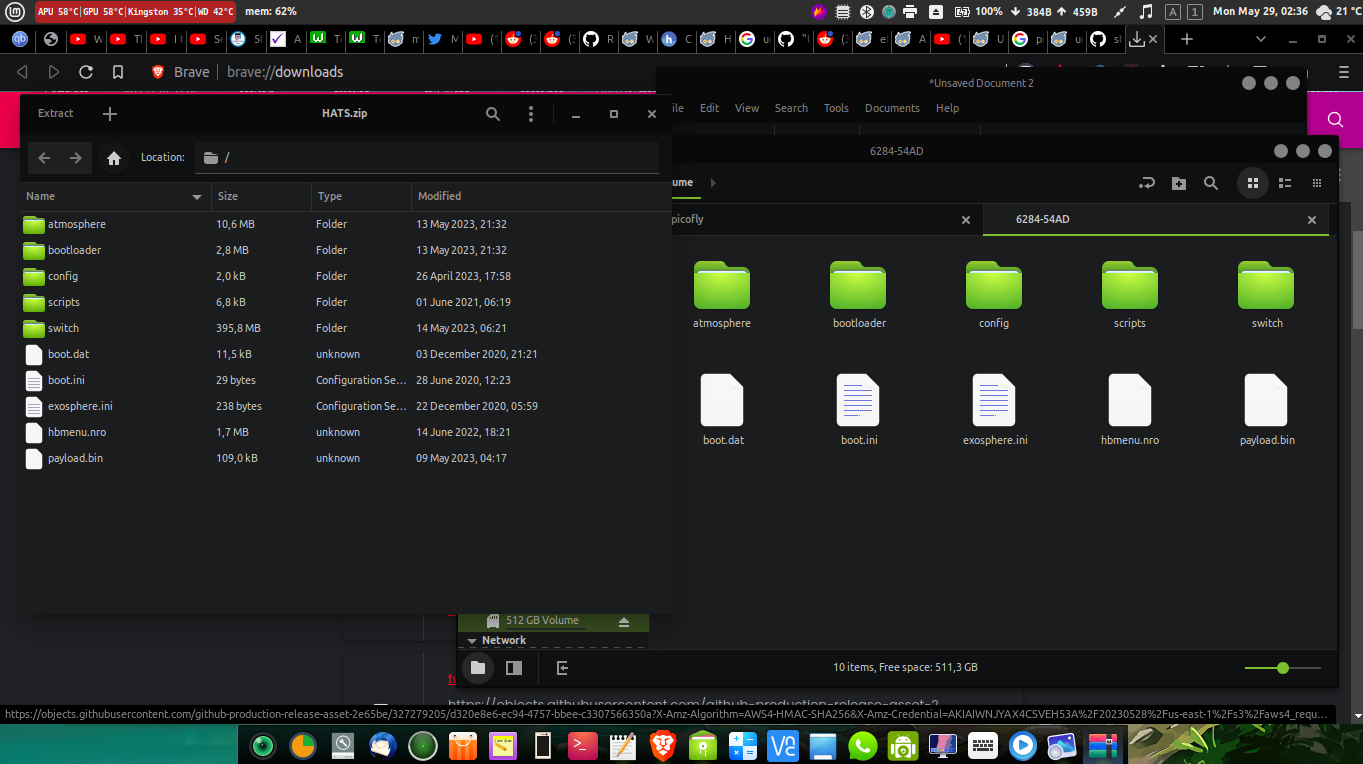Select the switch folder row in HATS.zip

point(345,328)
